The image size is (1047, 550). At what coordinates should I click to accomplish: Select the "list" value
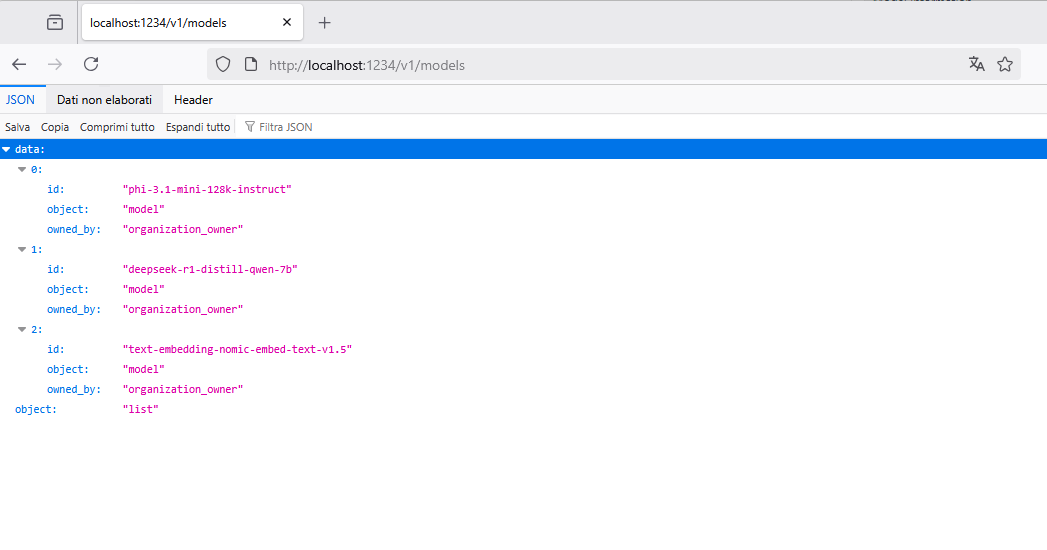140,409
